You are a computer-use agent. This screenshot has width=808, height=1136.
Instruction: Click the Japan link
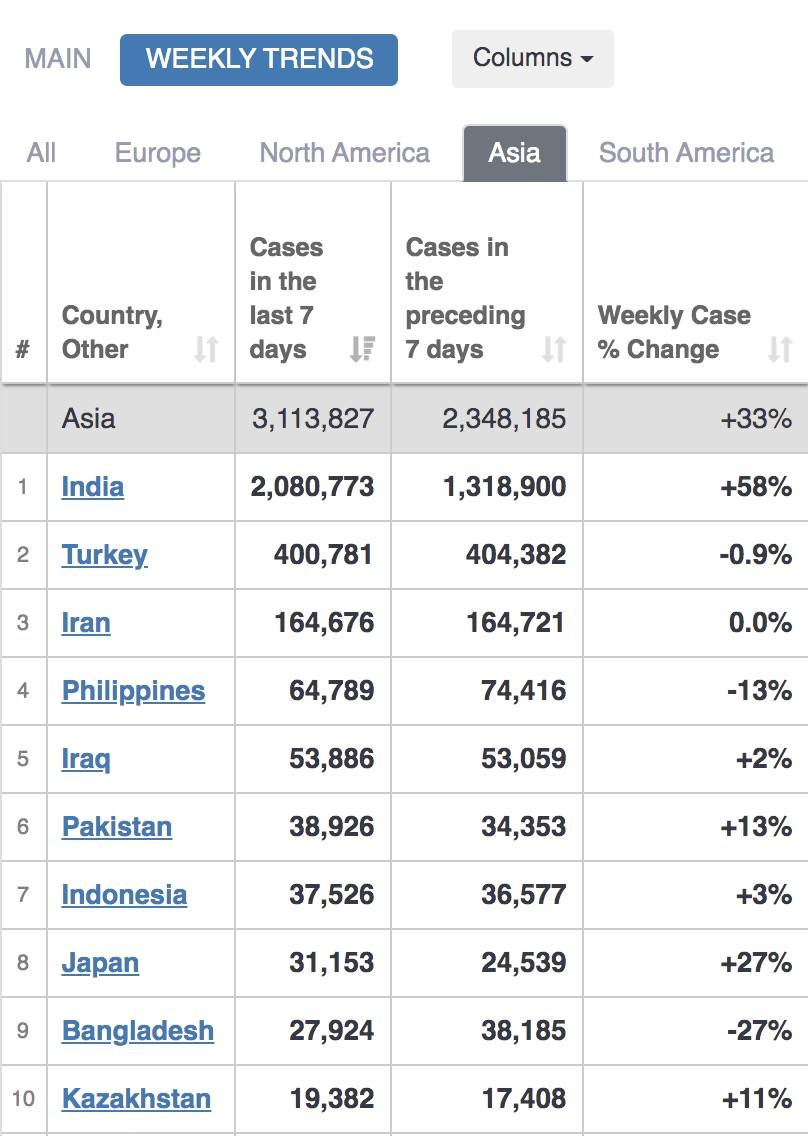pyautogui.click(x=100, y=963)
